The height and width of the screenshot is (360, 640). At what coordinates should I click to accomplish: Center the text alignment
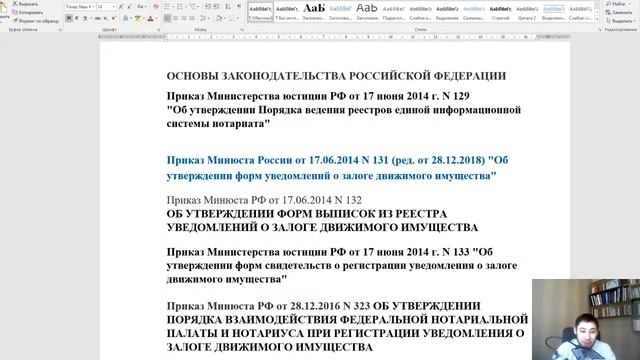[176, 18]
